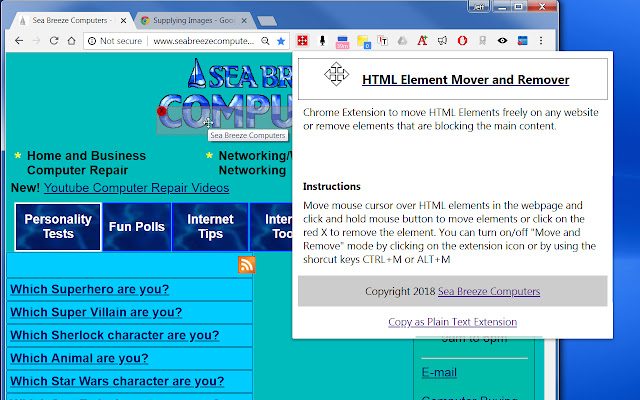Click the red X on the highlighted logo

[162, 111]
